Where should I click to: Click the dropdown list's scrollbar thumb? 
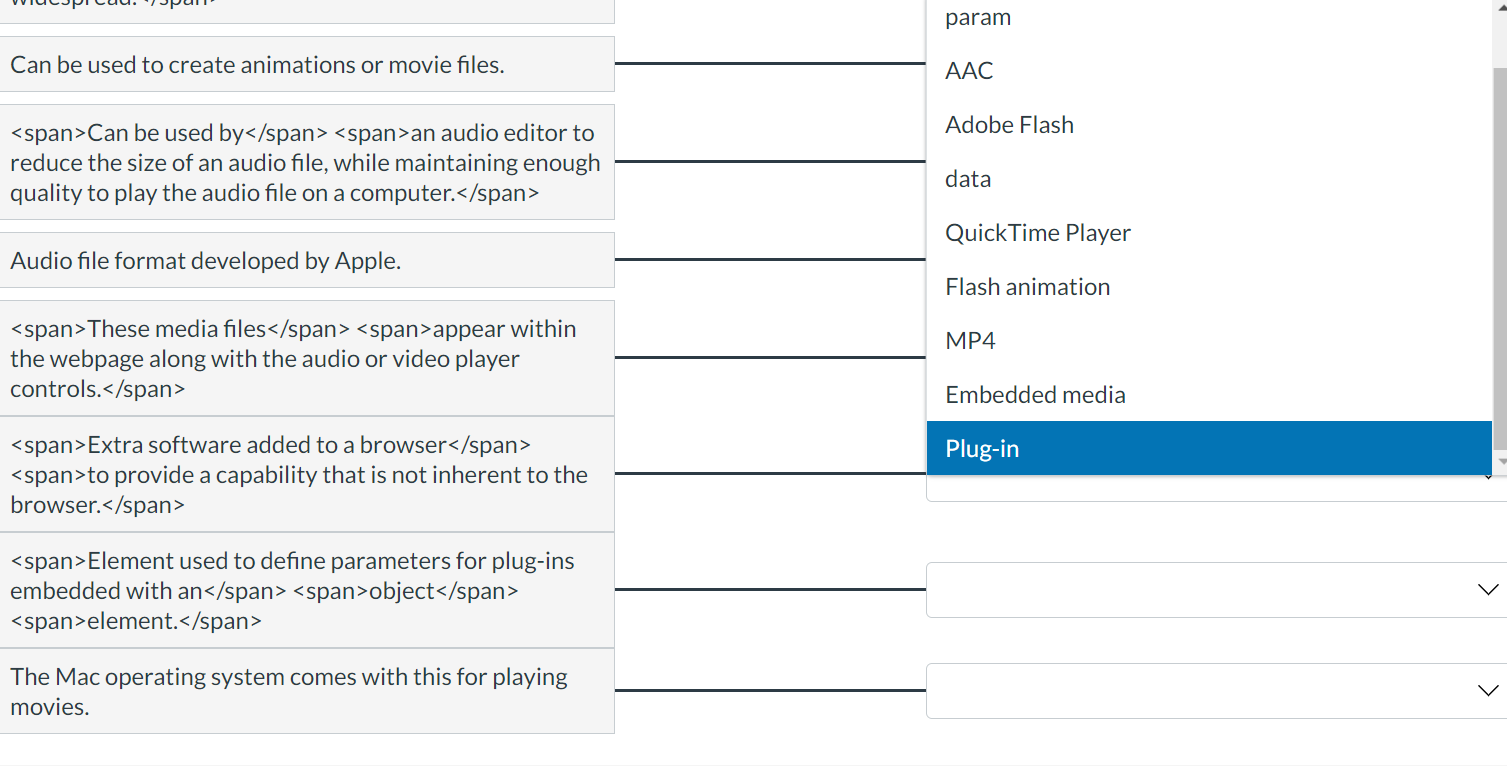click(x=1499, y=250)
